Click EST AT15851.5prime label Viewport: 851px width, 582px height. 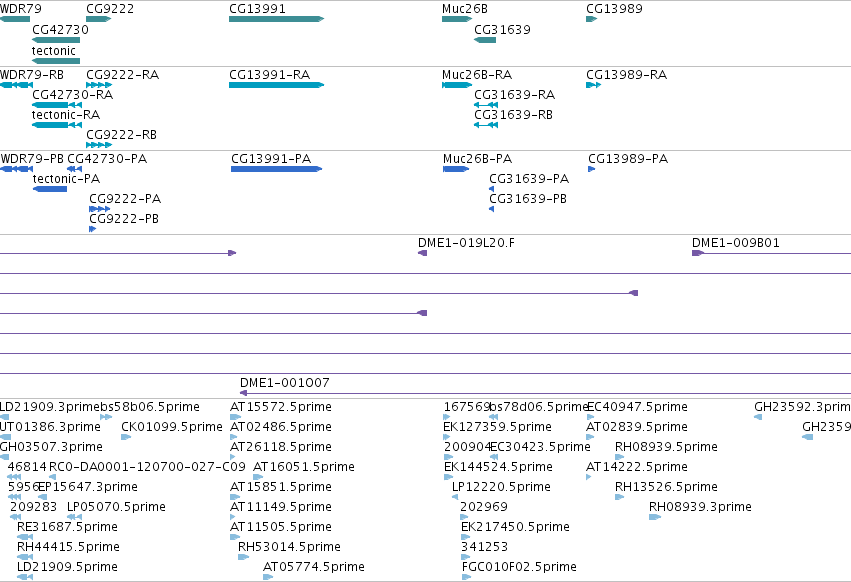pyautogui.click(x=281, y=487)
